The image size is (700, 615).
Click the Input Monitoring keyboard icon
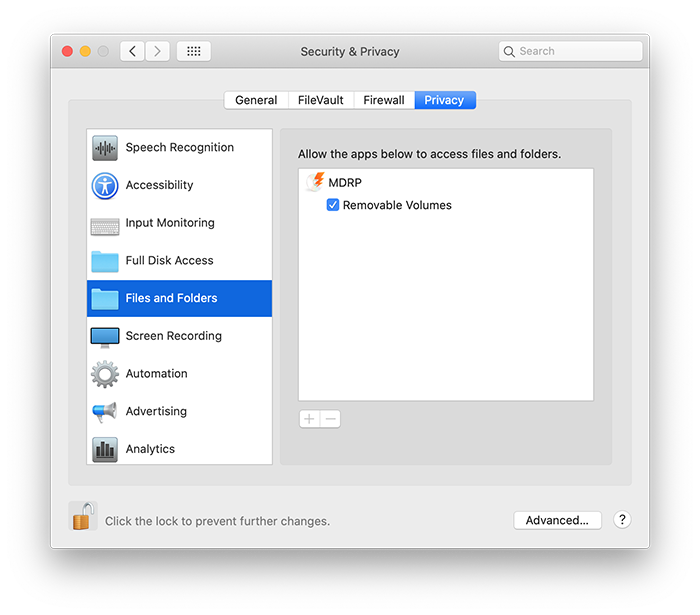click(105, 226)
